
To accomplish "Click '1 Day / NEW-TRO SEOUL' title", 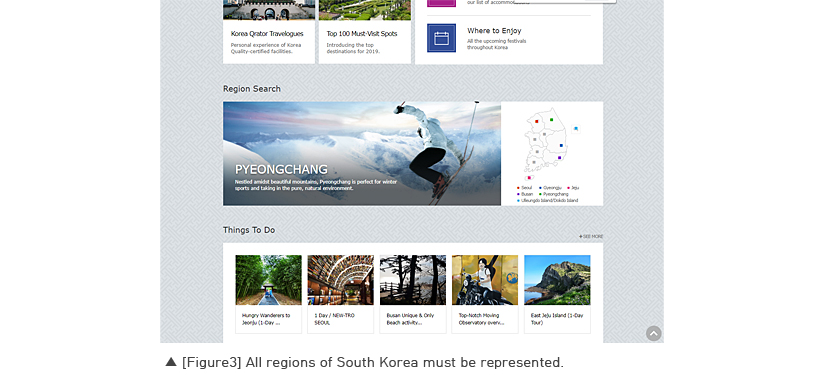I will click(x=334, y=319).
